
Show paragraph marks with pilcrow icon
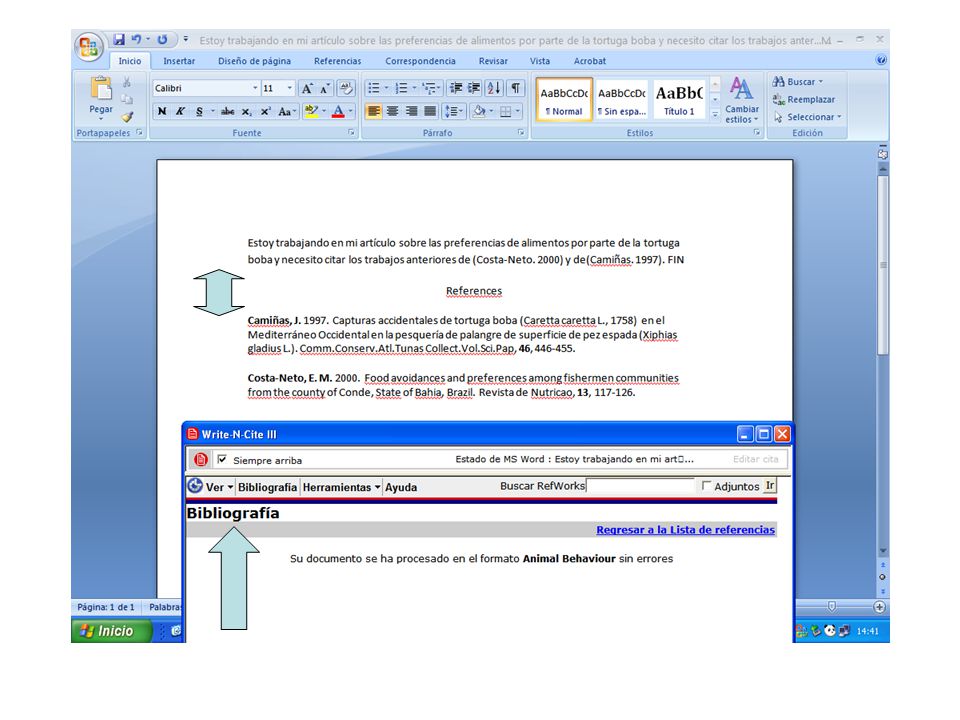tap(516, 88)
